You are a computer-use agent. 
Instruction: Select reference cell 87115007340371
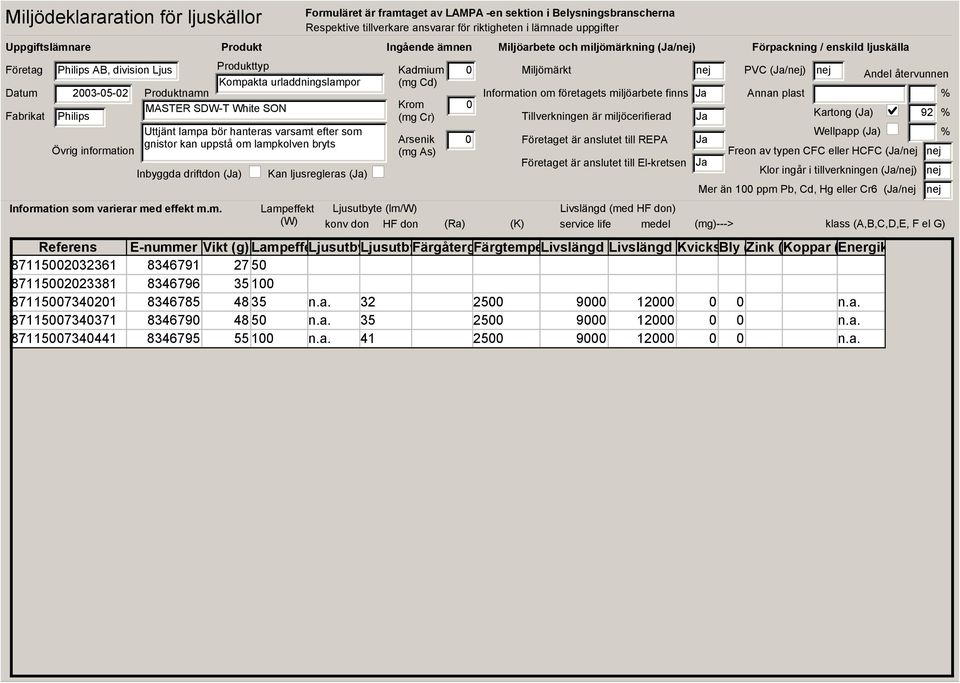69,320
